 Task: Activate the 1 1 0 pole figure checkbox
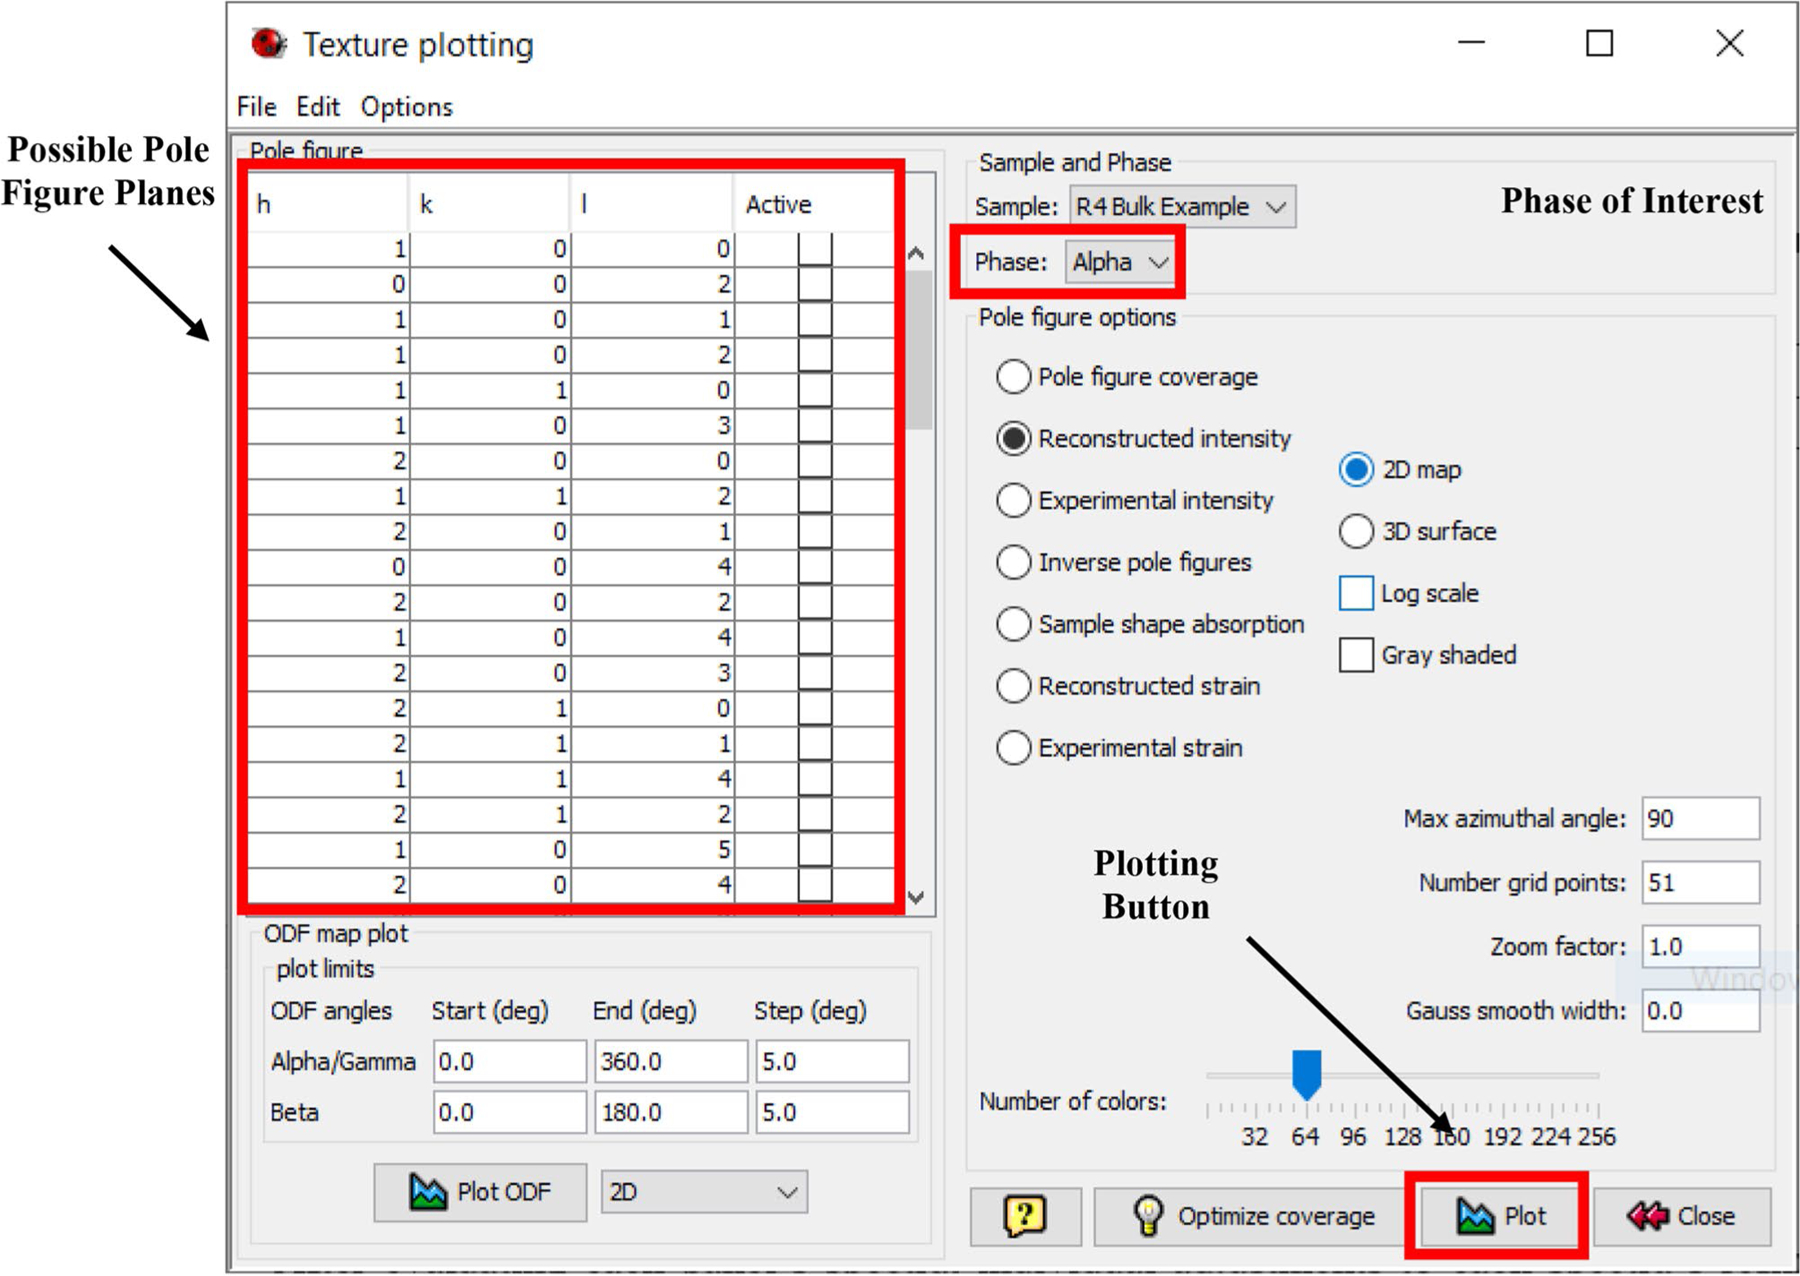(x=815, y=391)
